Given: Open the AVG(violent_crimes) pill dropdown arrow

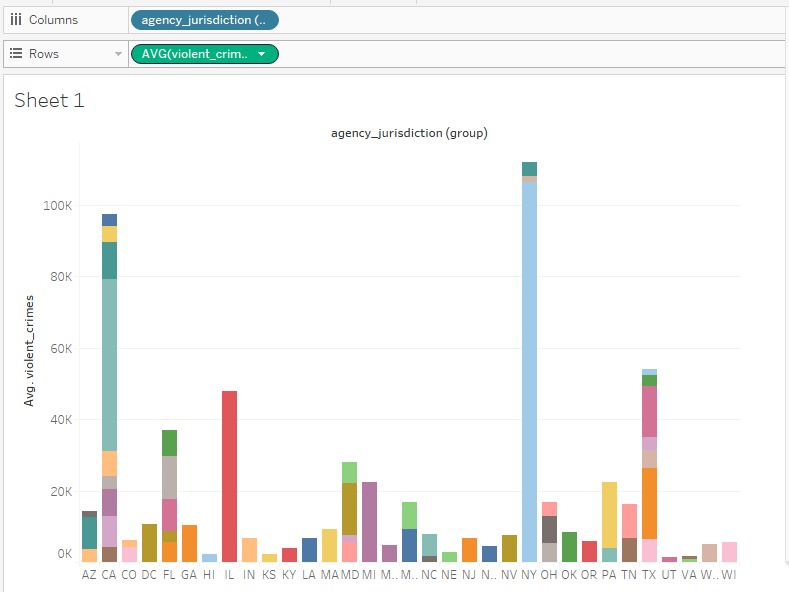Looking at the screenshot, I should 262,54.
